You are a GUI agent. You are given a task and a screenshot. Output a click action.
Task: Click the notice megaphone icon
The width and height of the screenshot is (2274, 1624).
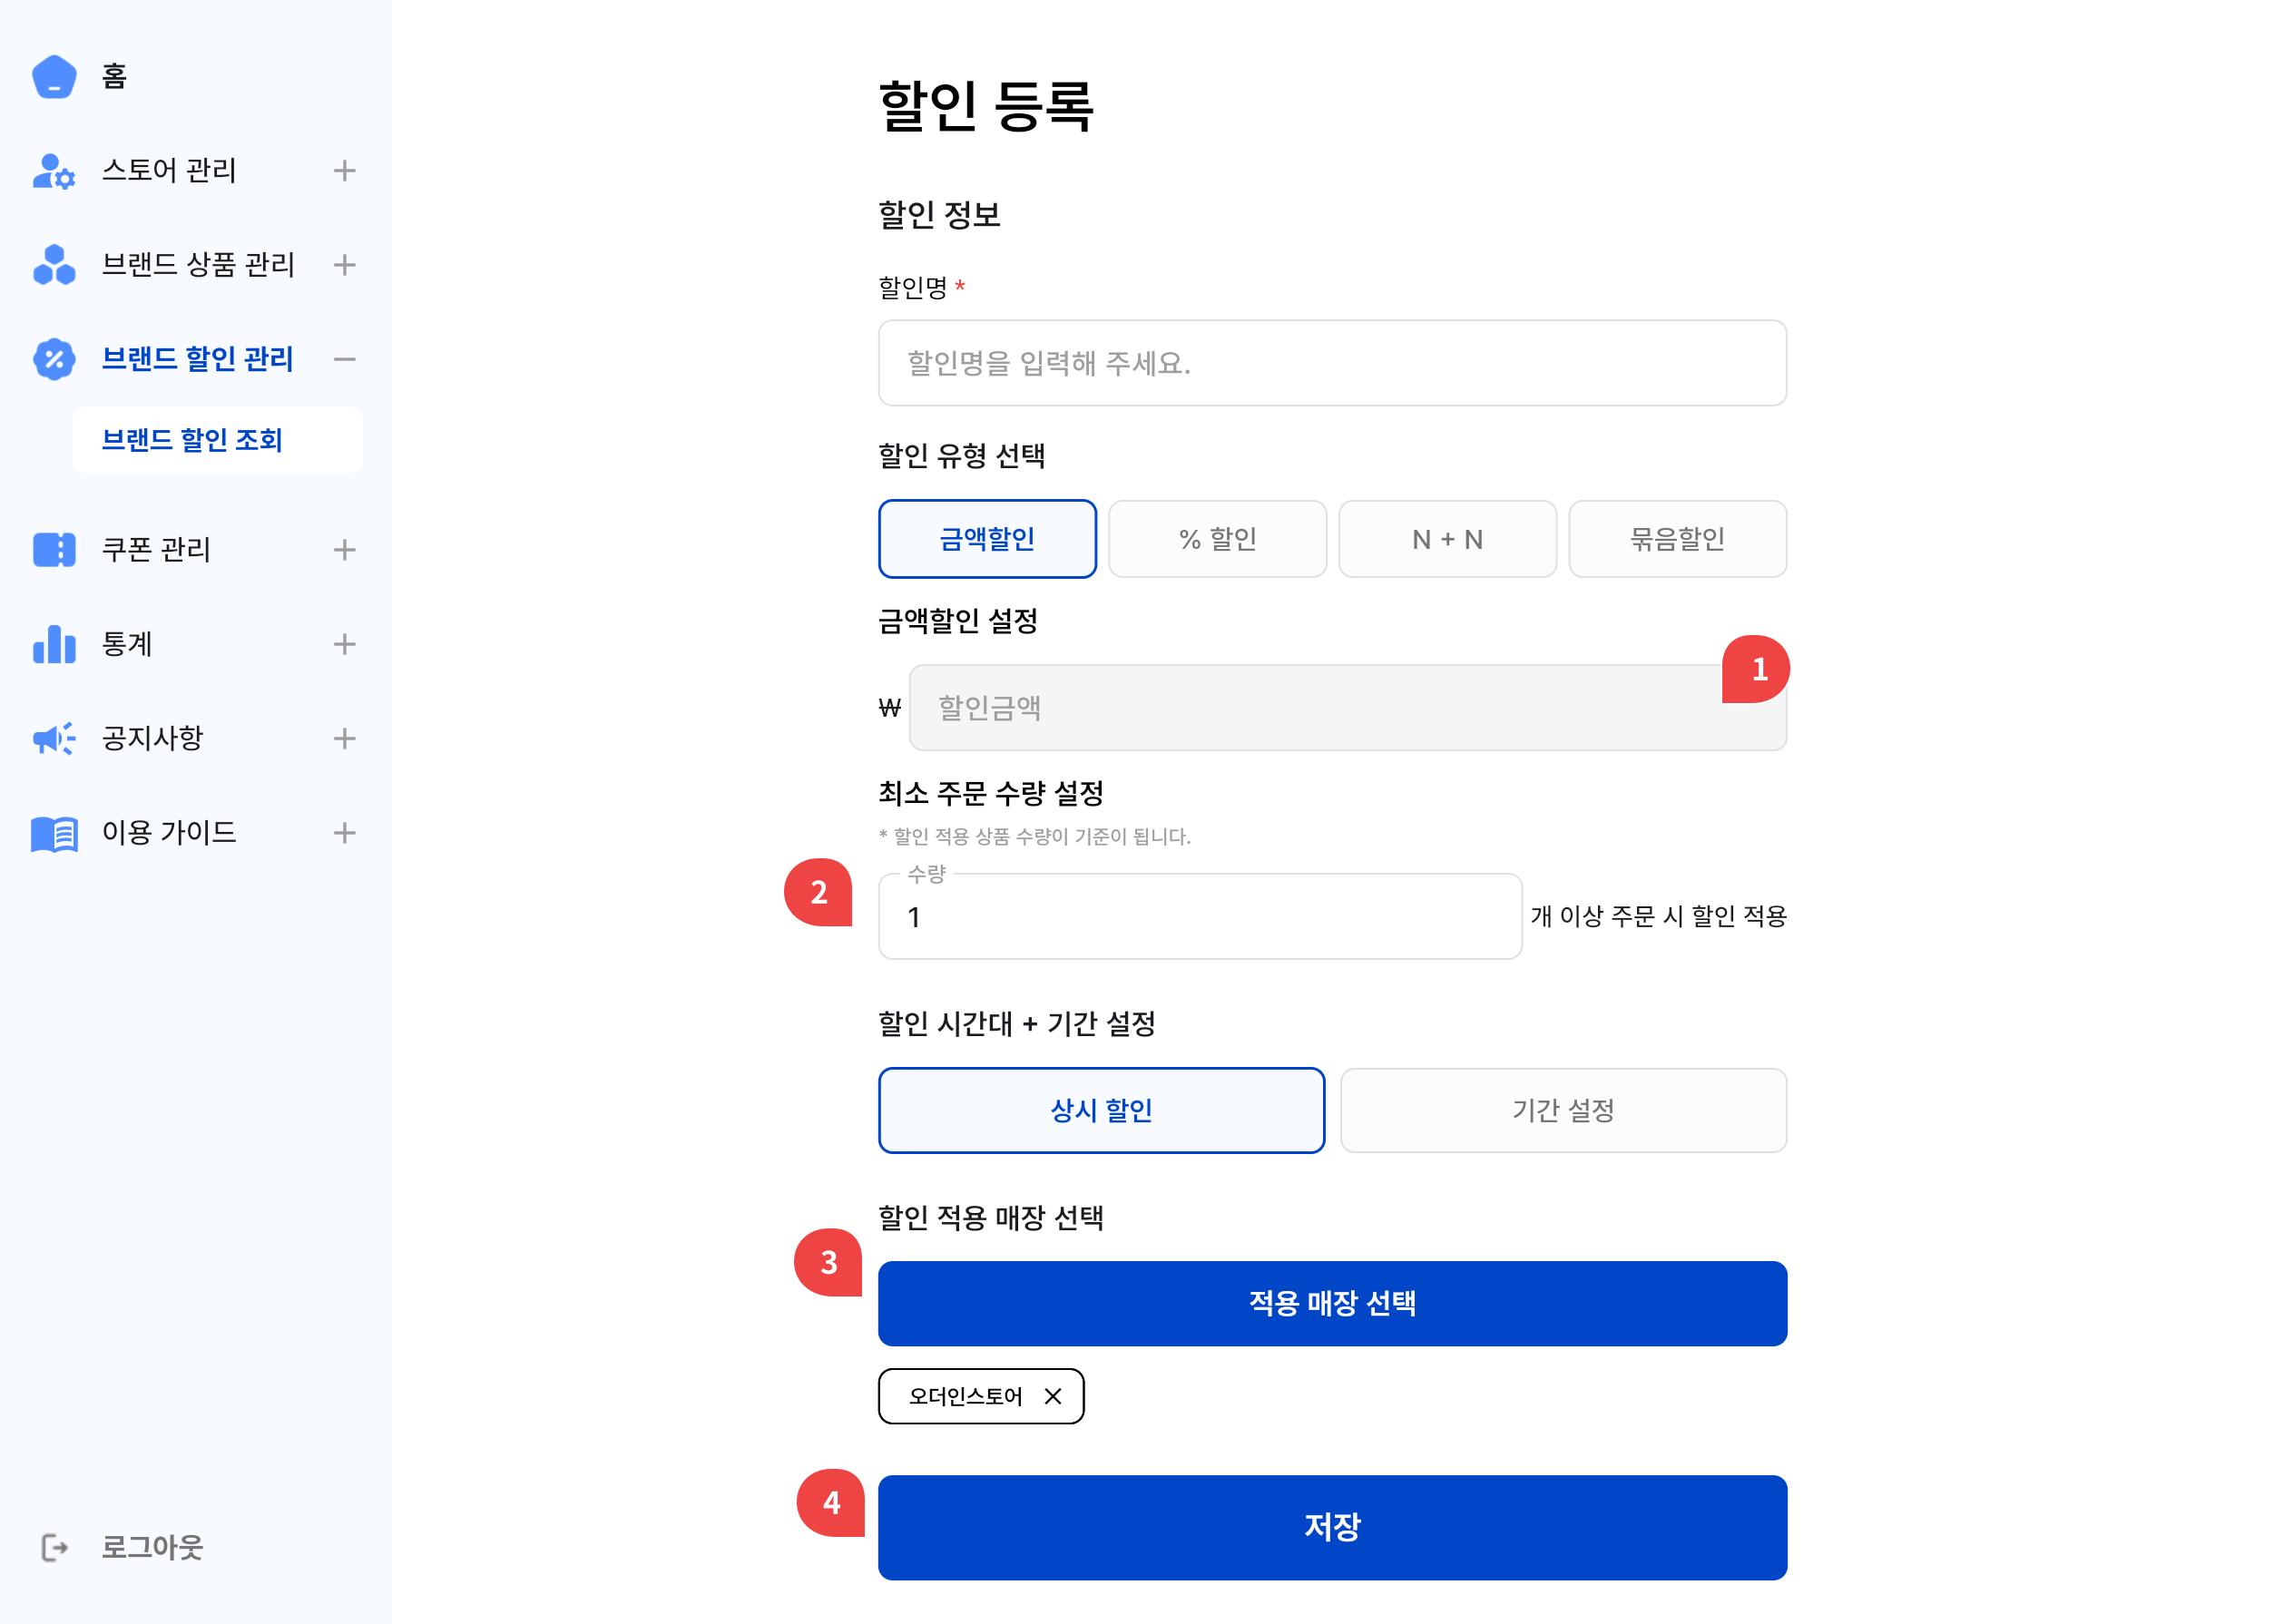(x=54, y=739)
